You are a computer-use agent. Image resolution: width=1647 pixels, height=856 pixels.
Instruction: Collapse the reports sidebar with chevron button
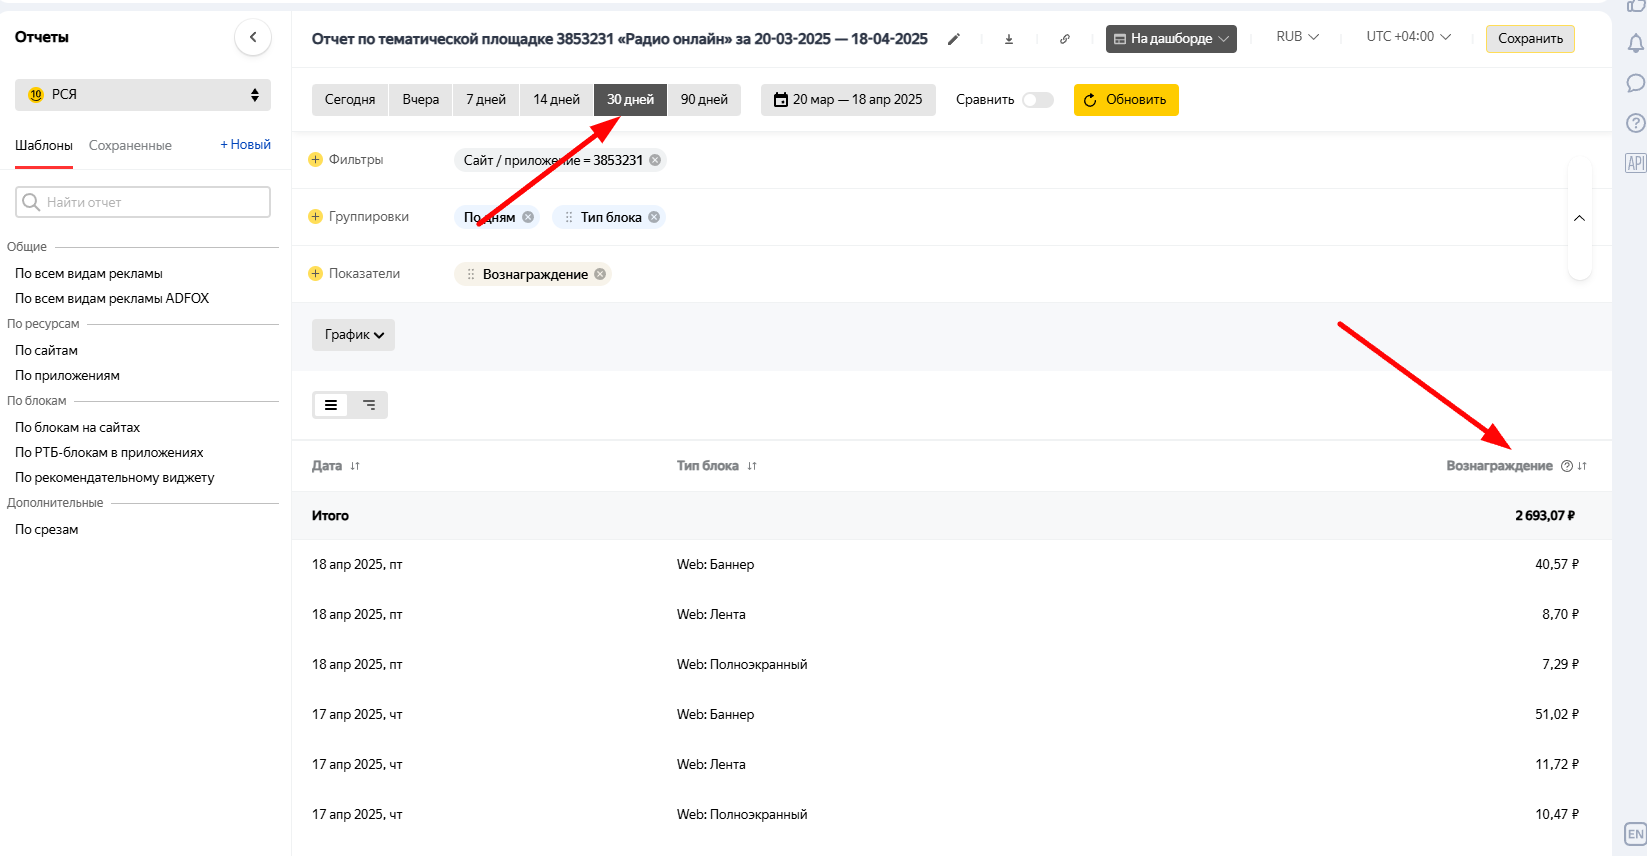coord(253,37)
